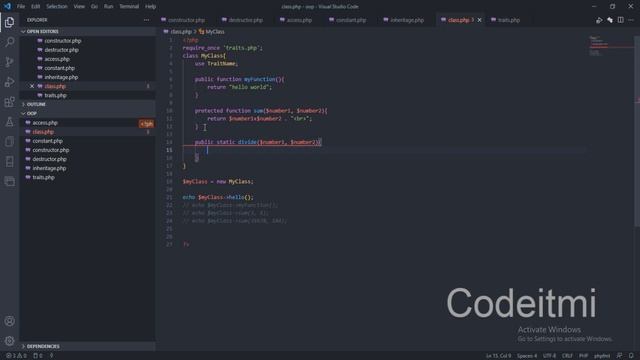
Task: Open the Edit menu
Action: click(36, 7)
